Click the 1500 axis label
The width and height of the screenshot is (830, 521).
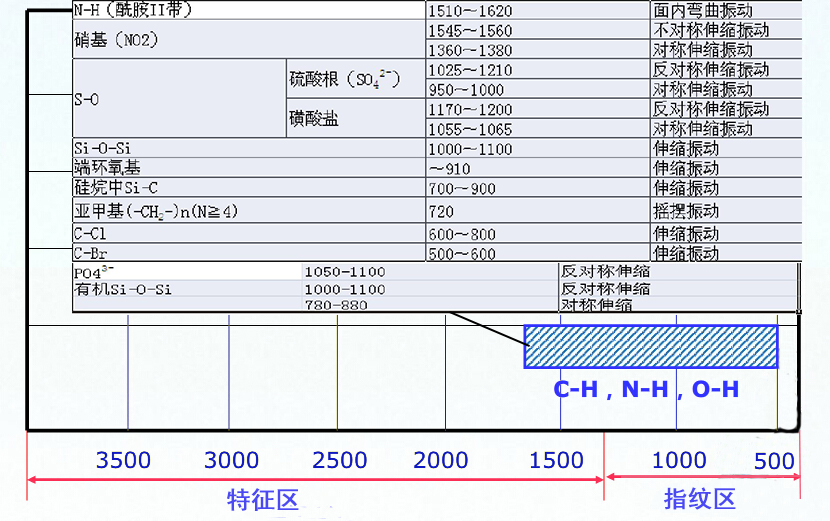(x=556, y=460)
